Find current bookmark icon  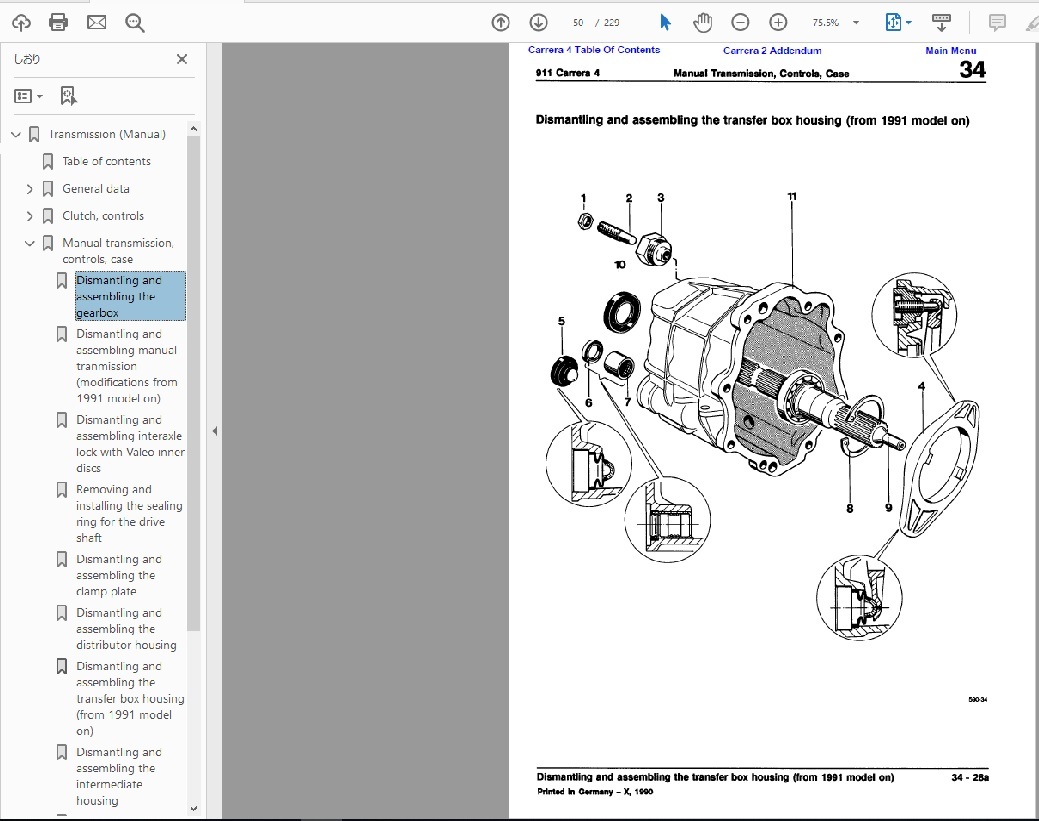click(x=68, y=96)
